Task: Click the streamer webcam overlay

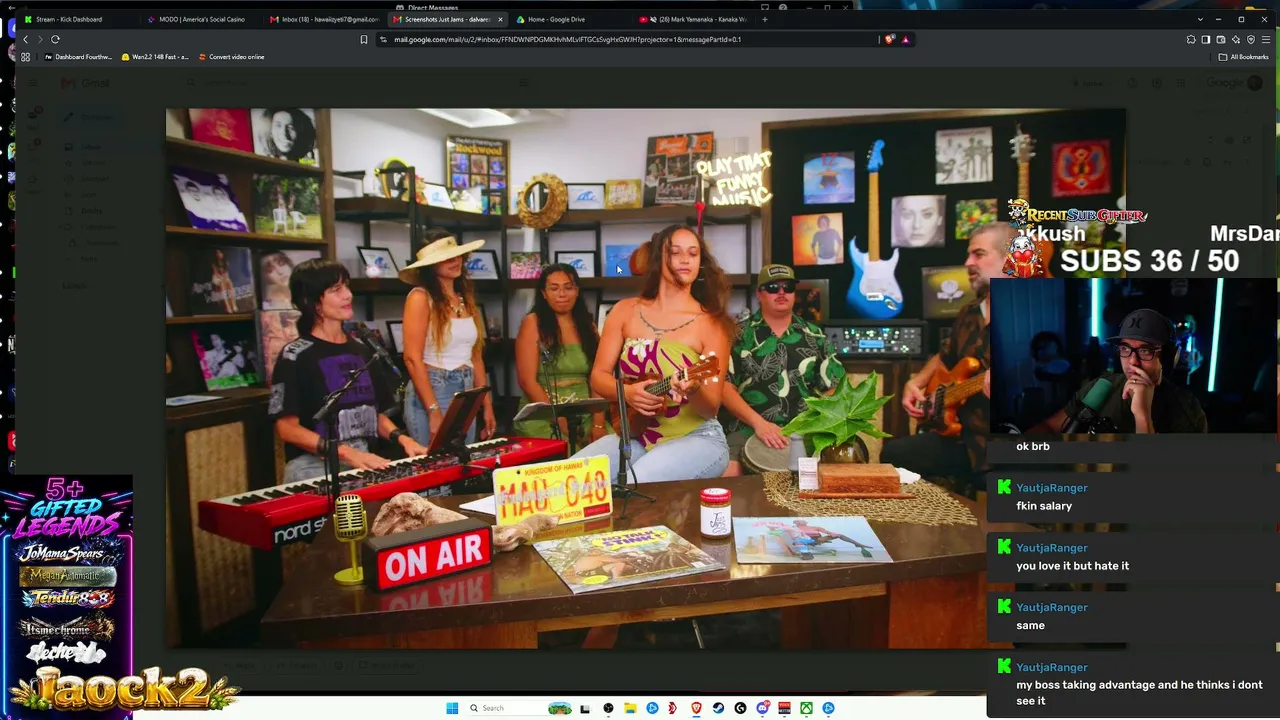Action: (x=1135, y=356)
